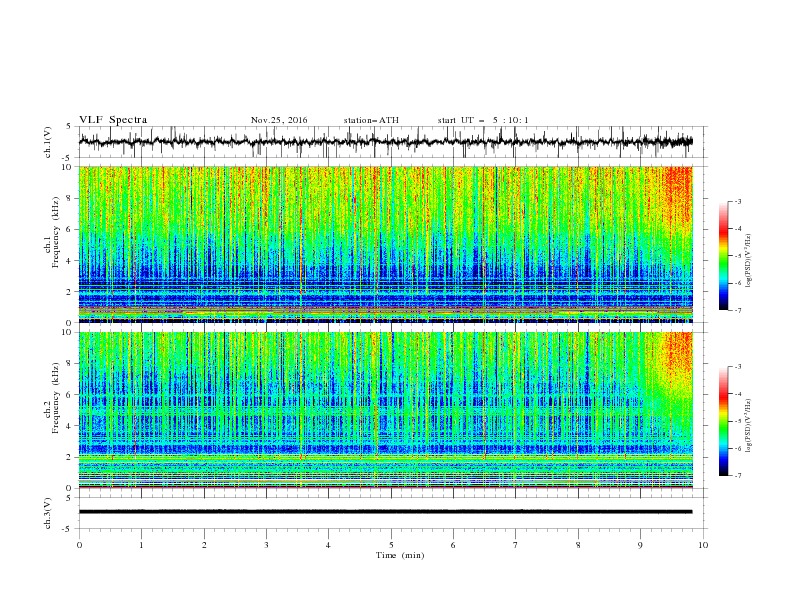Click the "5" tick on ch.1 voltage axis
Screen dimensions: 792x612
70,126
